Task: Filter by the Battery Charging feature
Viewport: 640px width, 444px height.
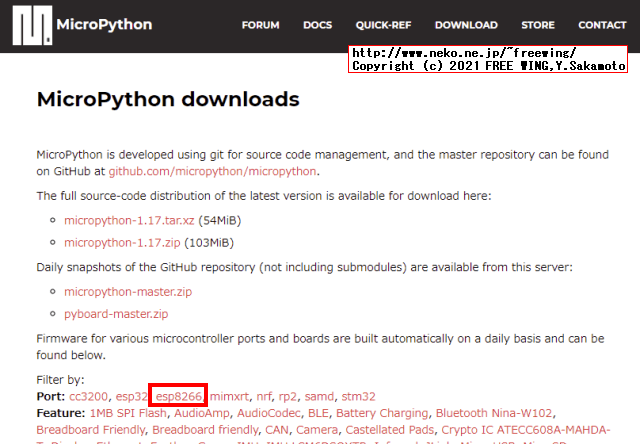Action: coord(380,412)
